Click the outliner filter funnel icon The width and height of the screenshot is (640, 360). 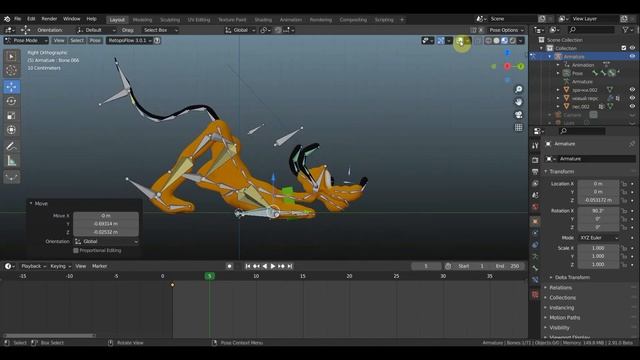[x=625, y=30]
